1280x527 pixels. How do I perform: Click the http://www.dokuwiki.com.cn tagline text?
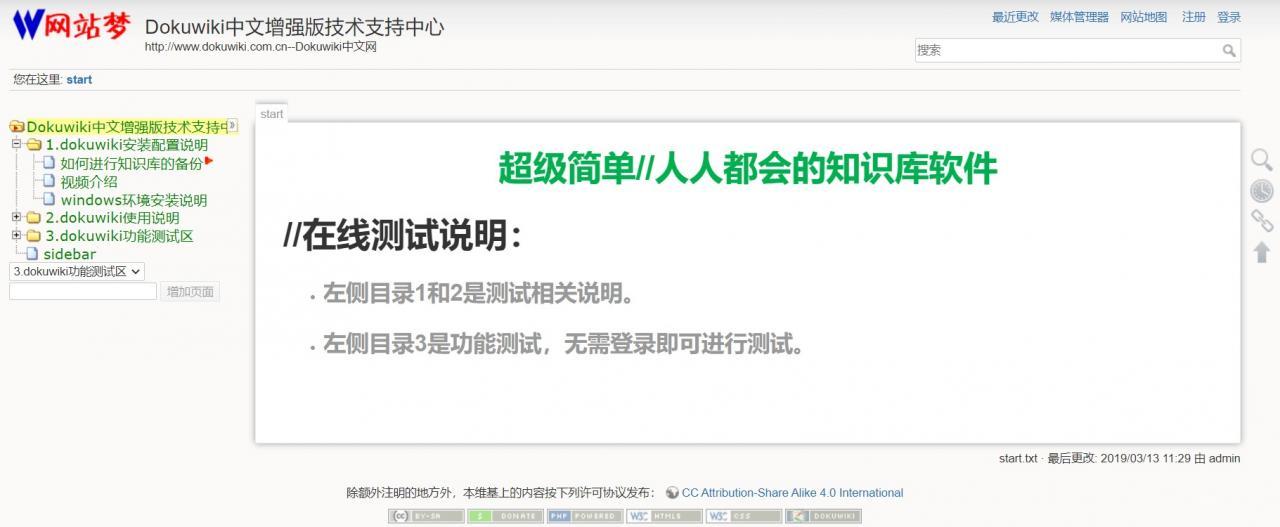click(x=260, y=47)
